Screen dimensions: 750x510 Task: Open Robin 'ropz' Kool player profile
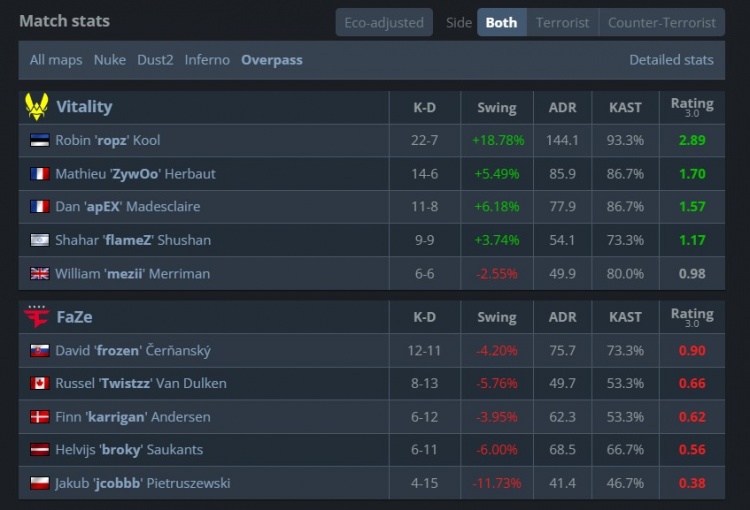pos(107,141)
